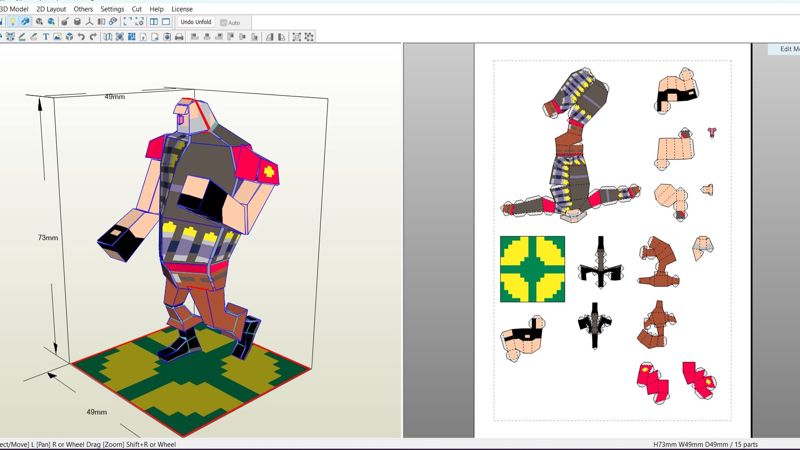
Task: Click the dotted-square selection icon
Action: point(296,37)
